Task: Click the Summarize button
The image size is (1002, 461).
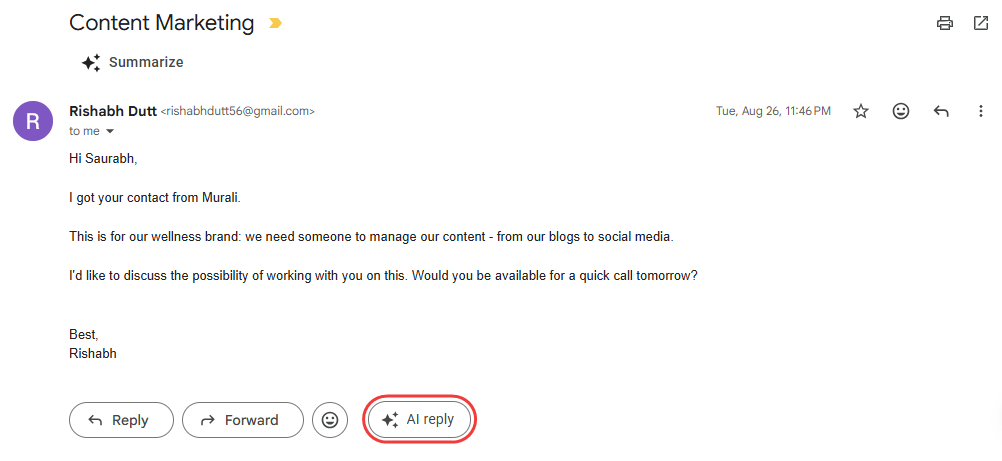Action: pyautogui.click(x=133, y=62)
